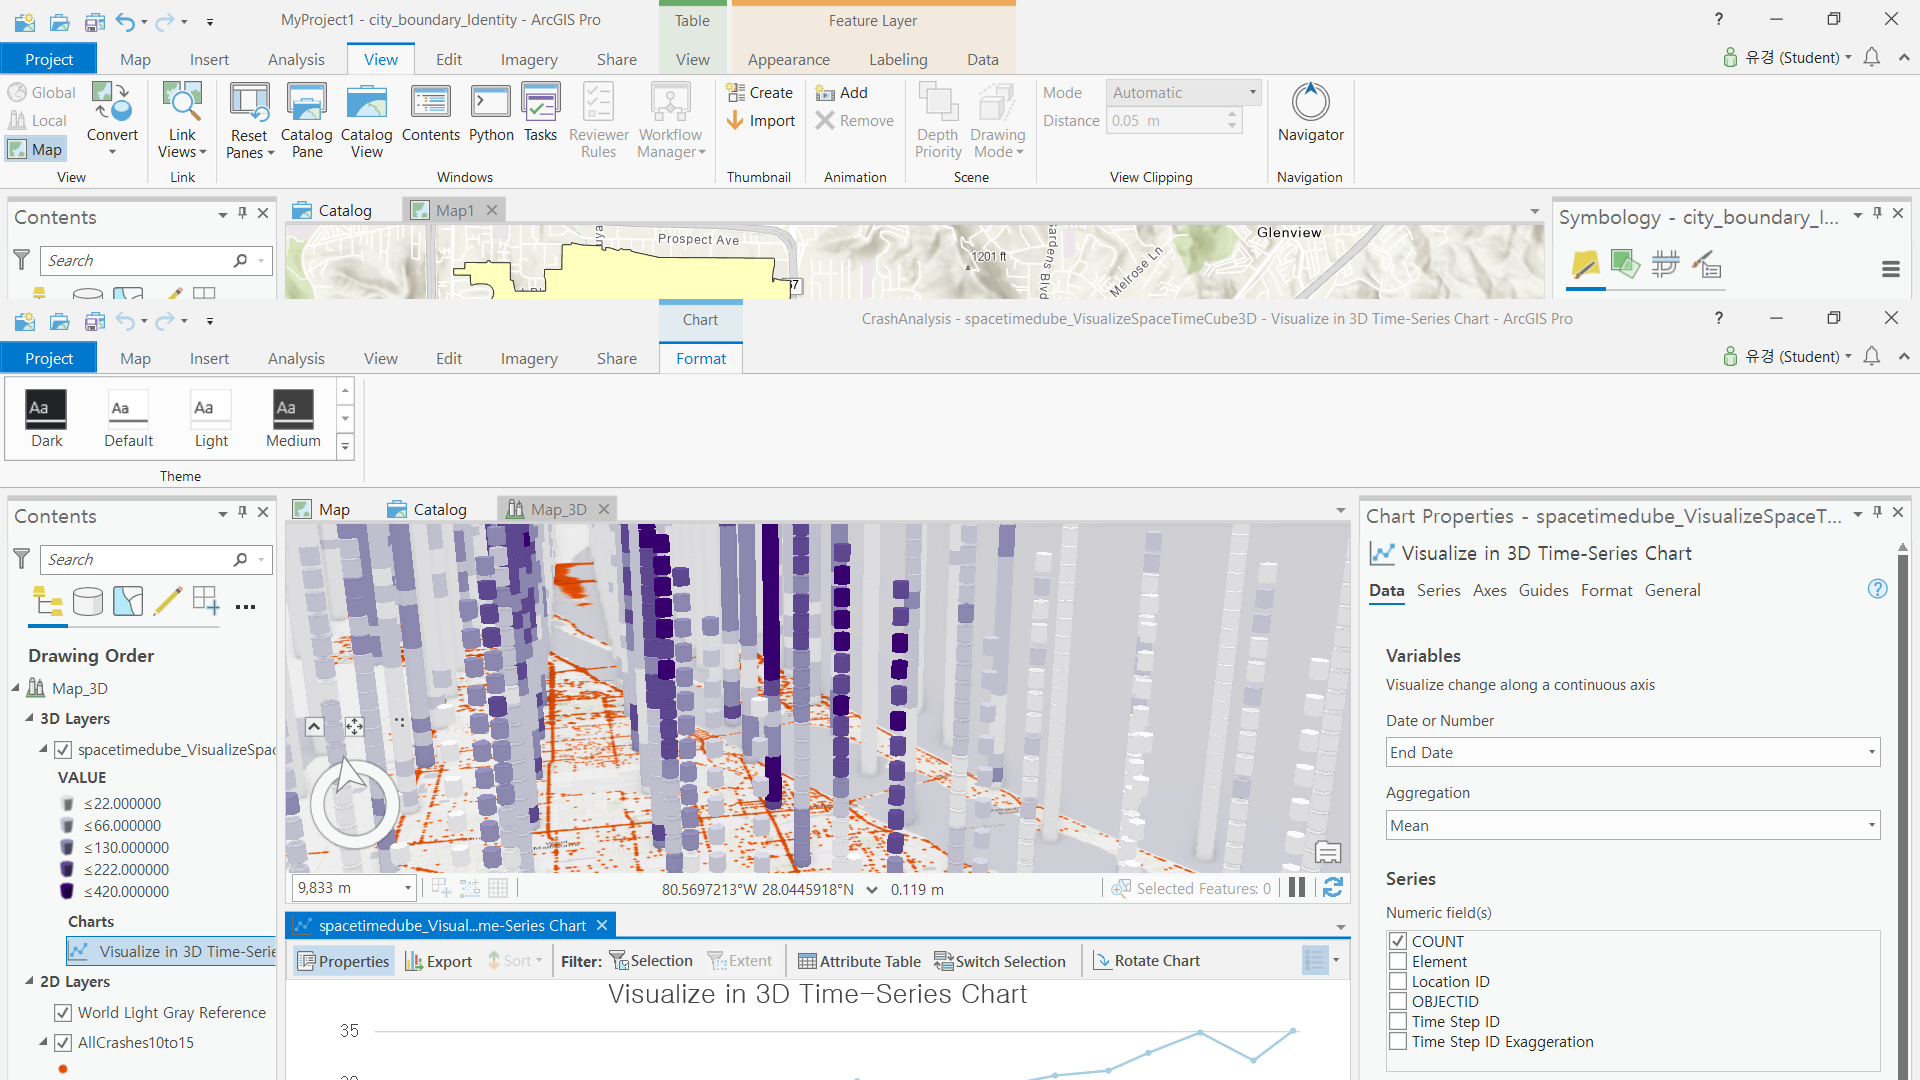
Task: List by Editing pencil icon
Action: click(x=167, y=601)
